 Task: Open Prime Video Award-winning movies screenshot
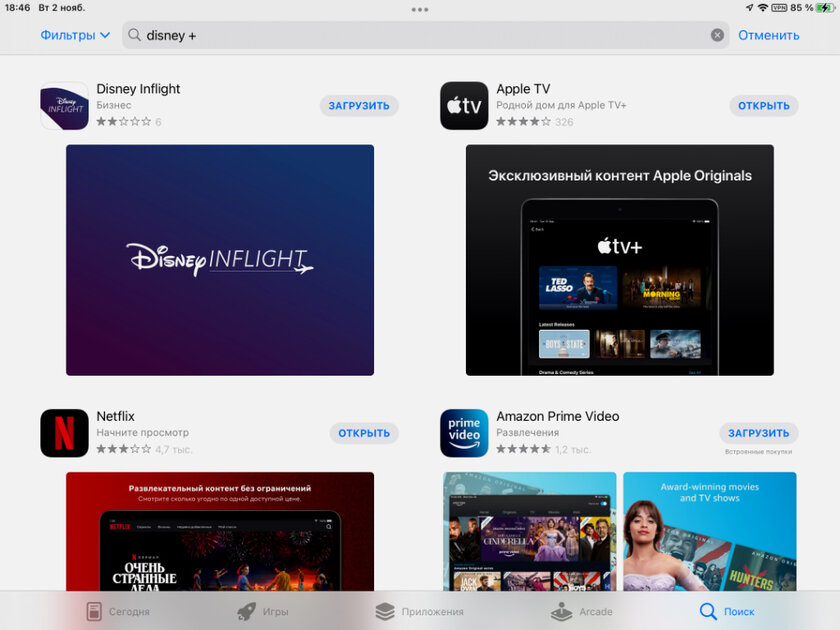pos(710,531)
